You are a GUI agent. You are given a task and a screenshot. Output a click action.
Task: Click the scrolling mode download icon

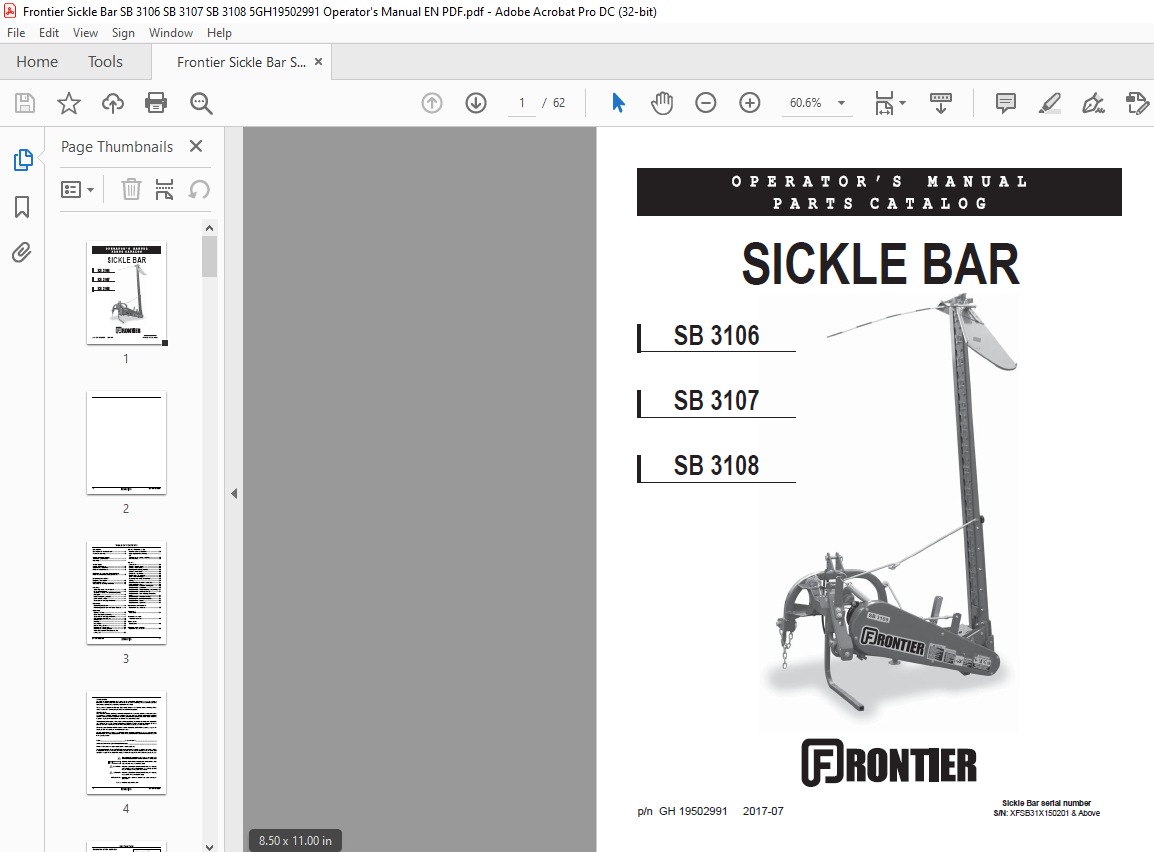[941, 103]
